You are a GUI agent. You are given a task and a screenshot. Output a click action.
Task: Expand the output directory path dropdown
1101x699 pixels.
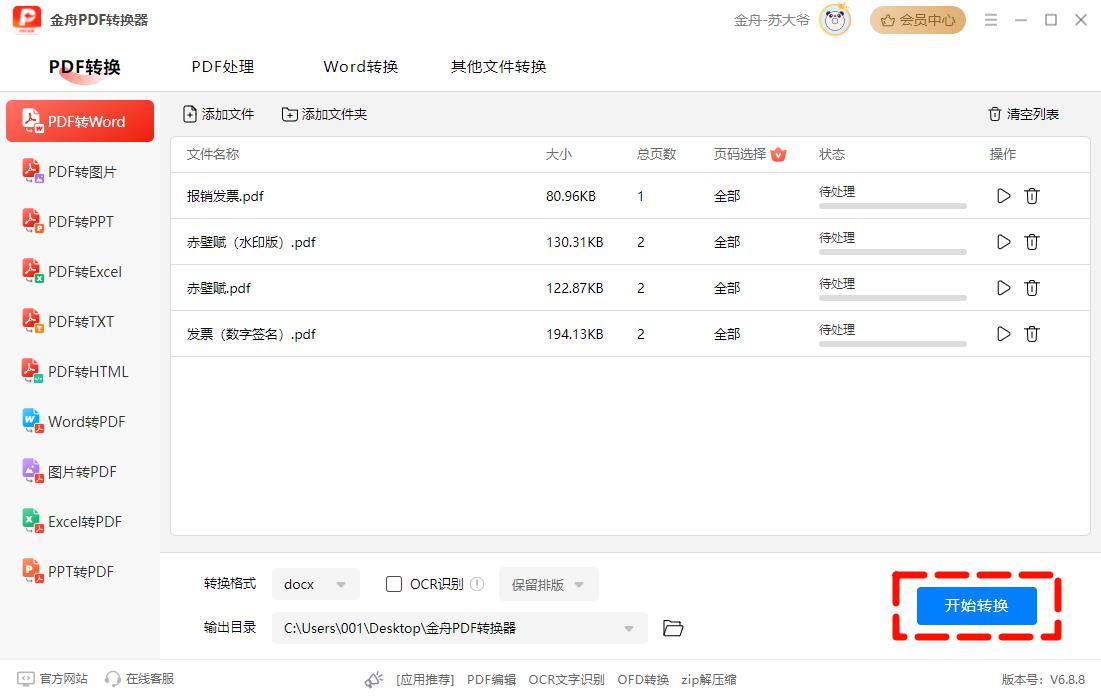629,628
